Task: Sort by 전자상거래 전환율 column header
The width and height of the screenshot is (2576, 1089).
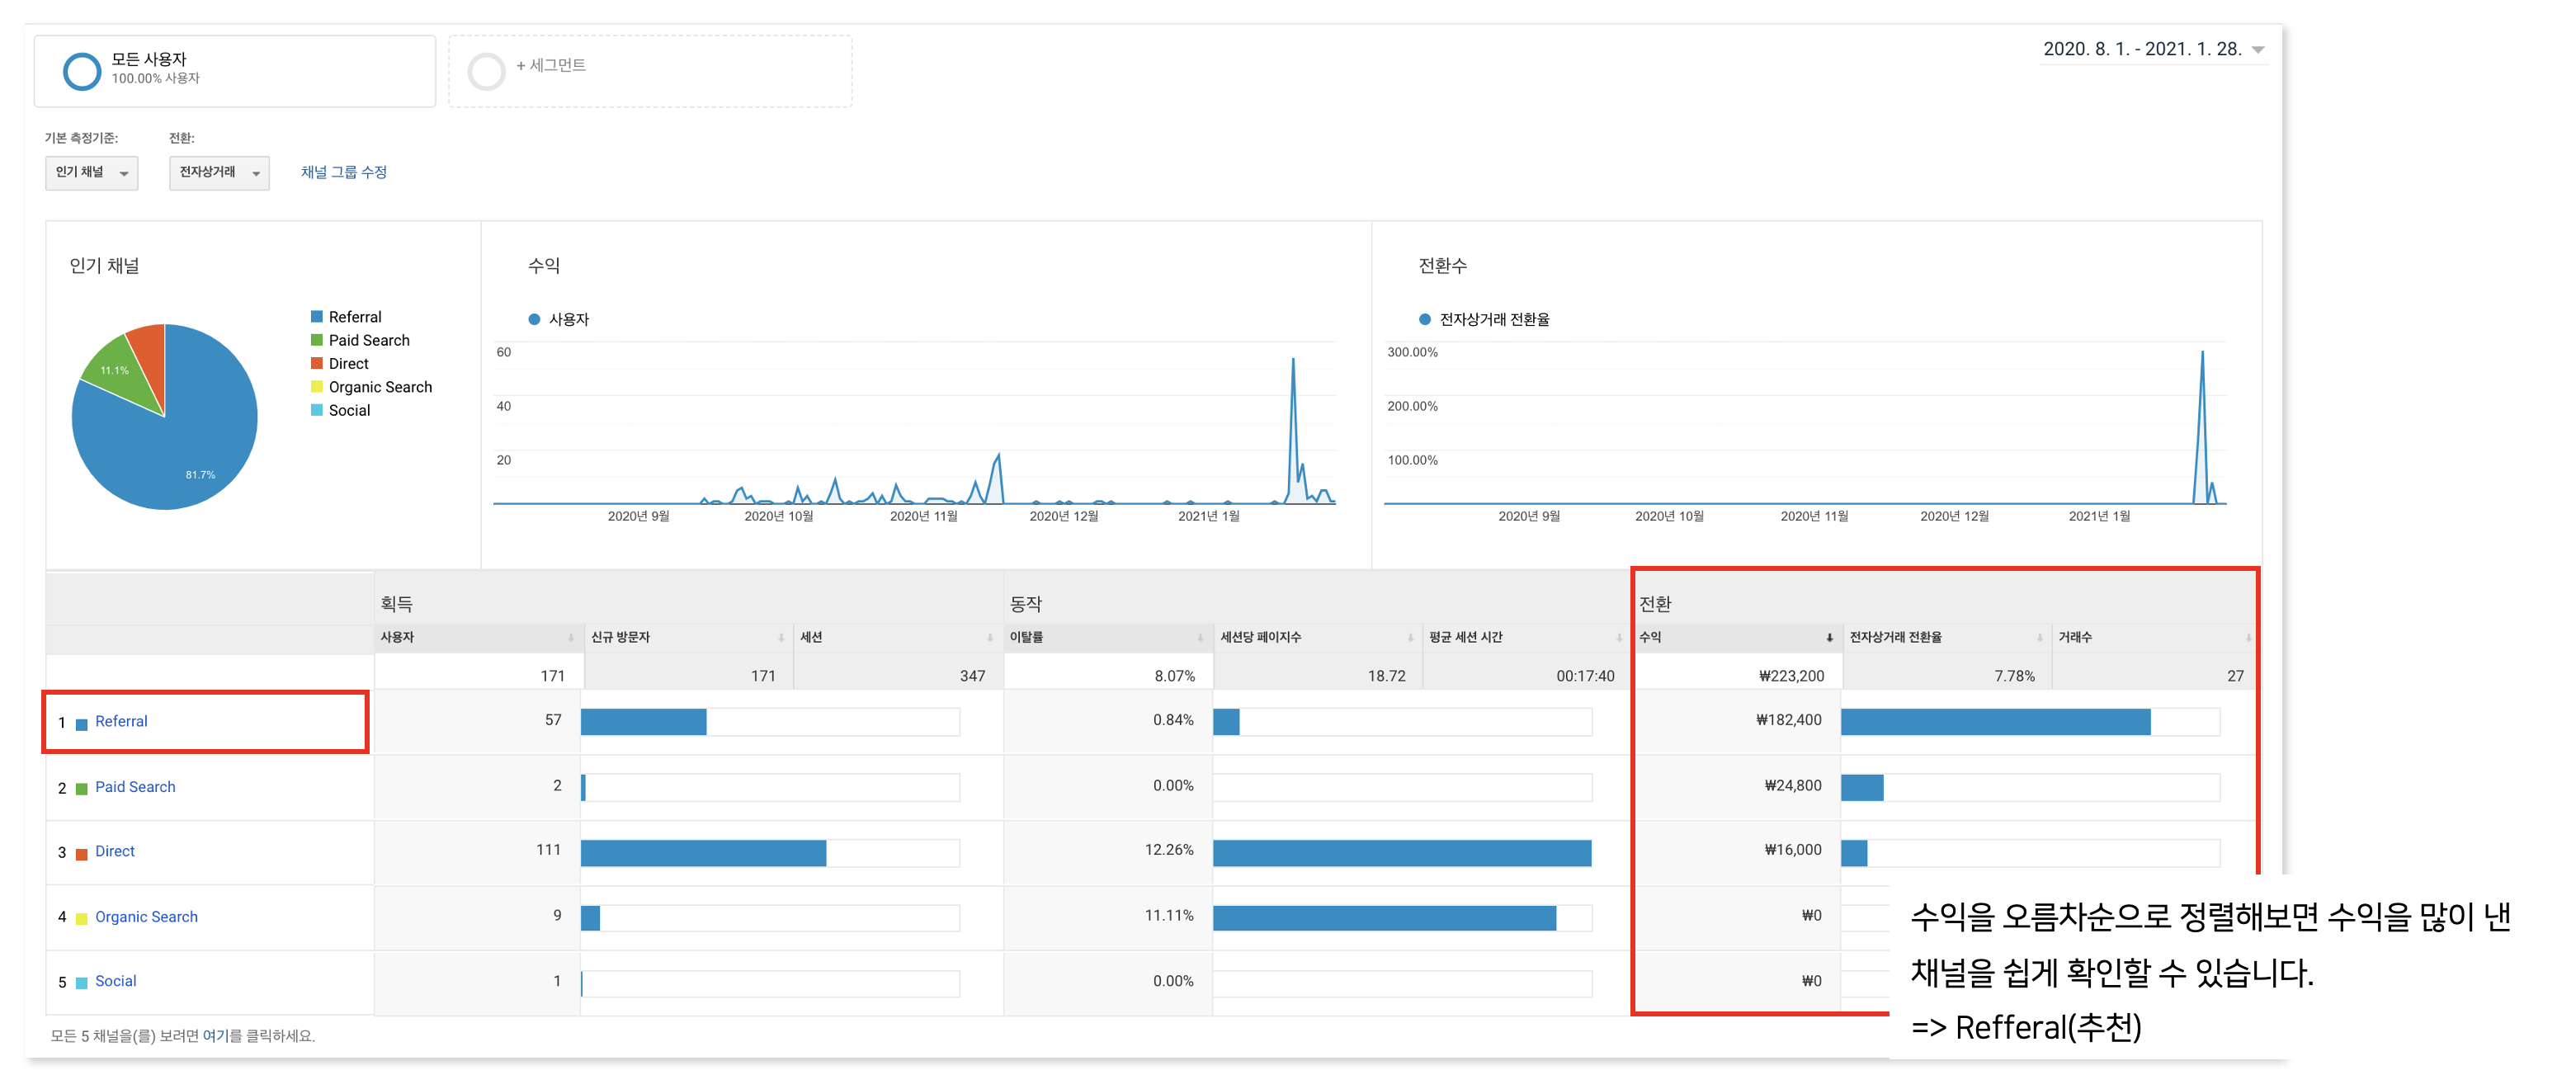Action: tap(1895, 638)
